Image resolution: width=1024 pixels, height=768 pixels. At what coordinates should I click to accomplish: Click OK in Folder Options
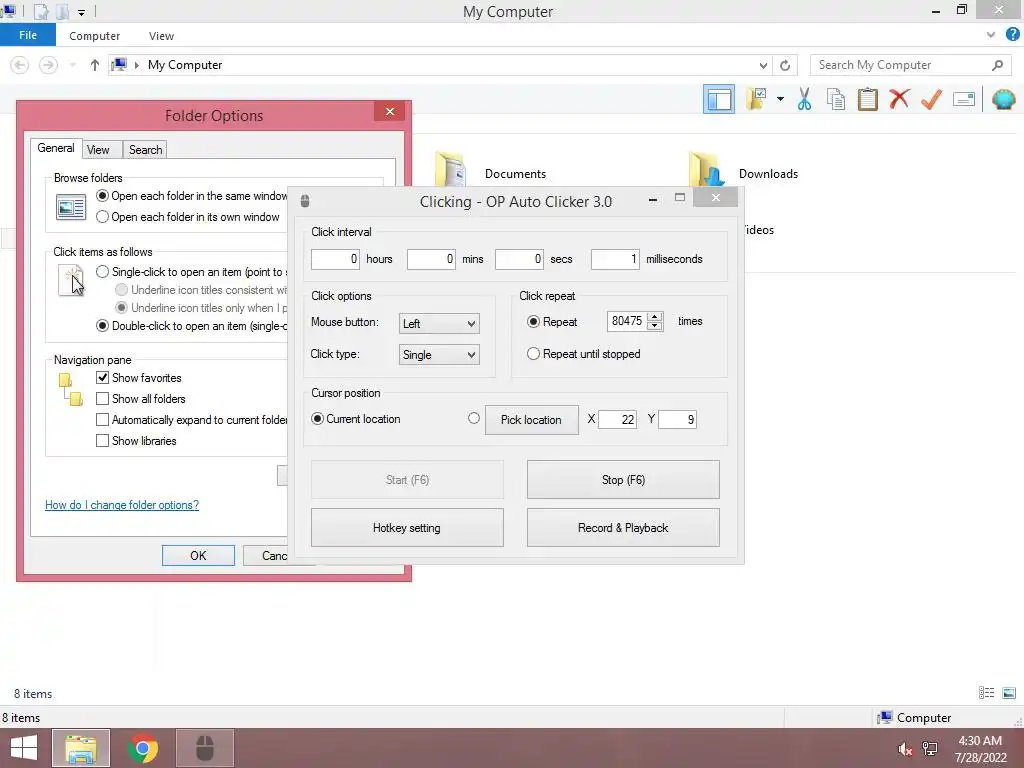click(198, 555)
